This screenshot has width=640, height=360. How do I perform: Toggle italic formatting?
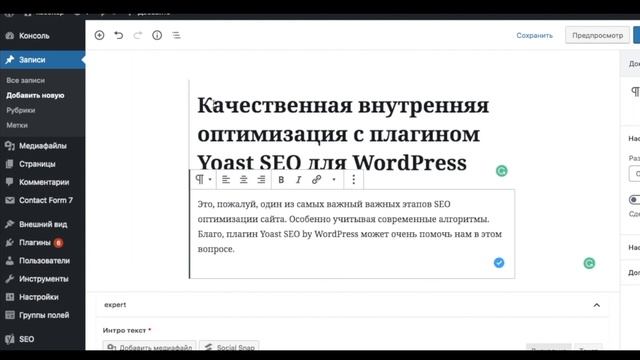[x=298, y=180]
